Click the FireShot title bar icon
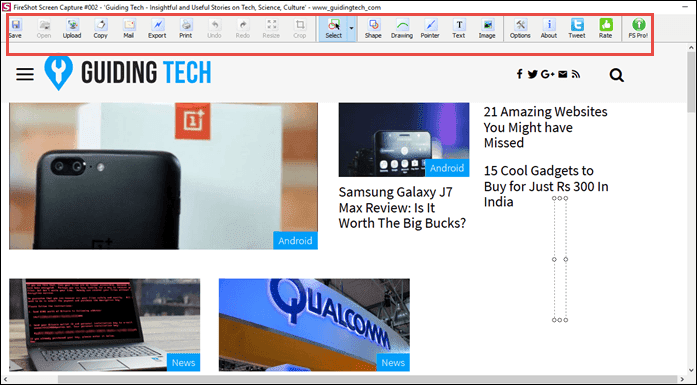The height and width of the screenshot is (385, 697). pyautogui.click(x=6, y=7)
